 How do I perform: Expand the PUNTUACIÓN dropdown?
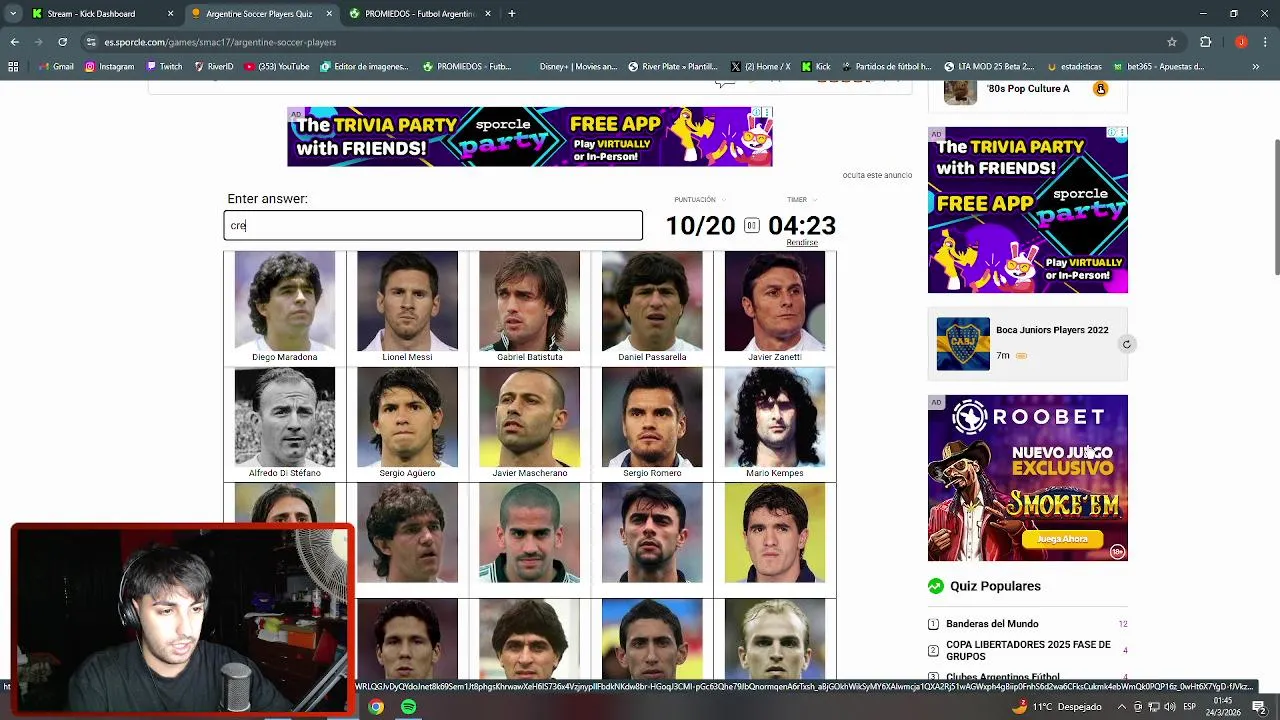click(700, 200)
